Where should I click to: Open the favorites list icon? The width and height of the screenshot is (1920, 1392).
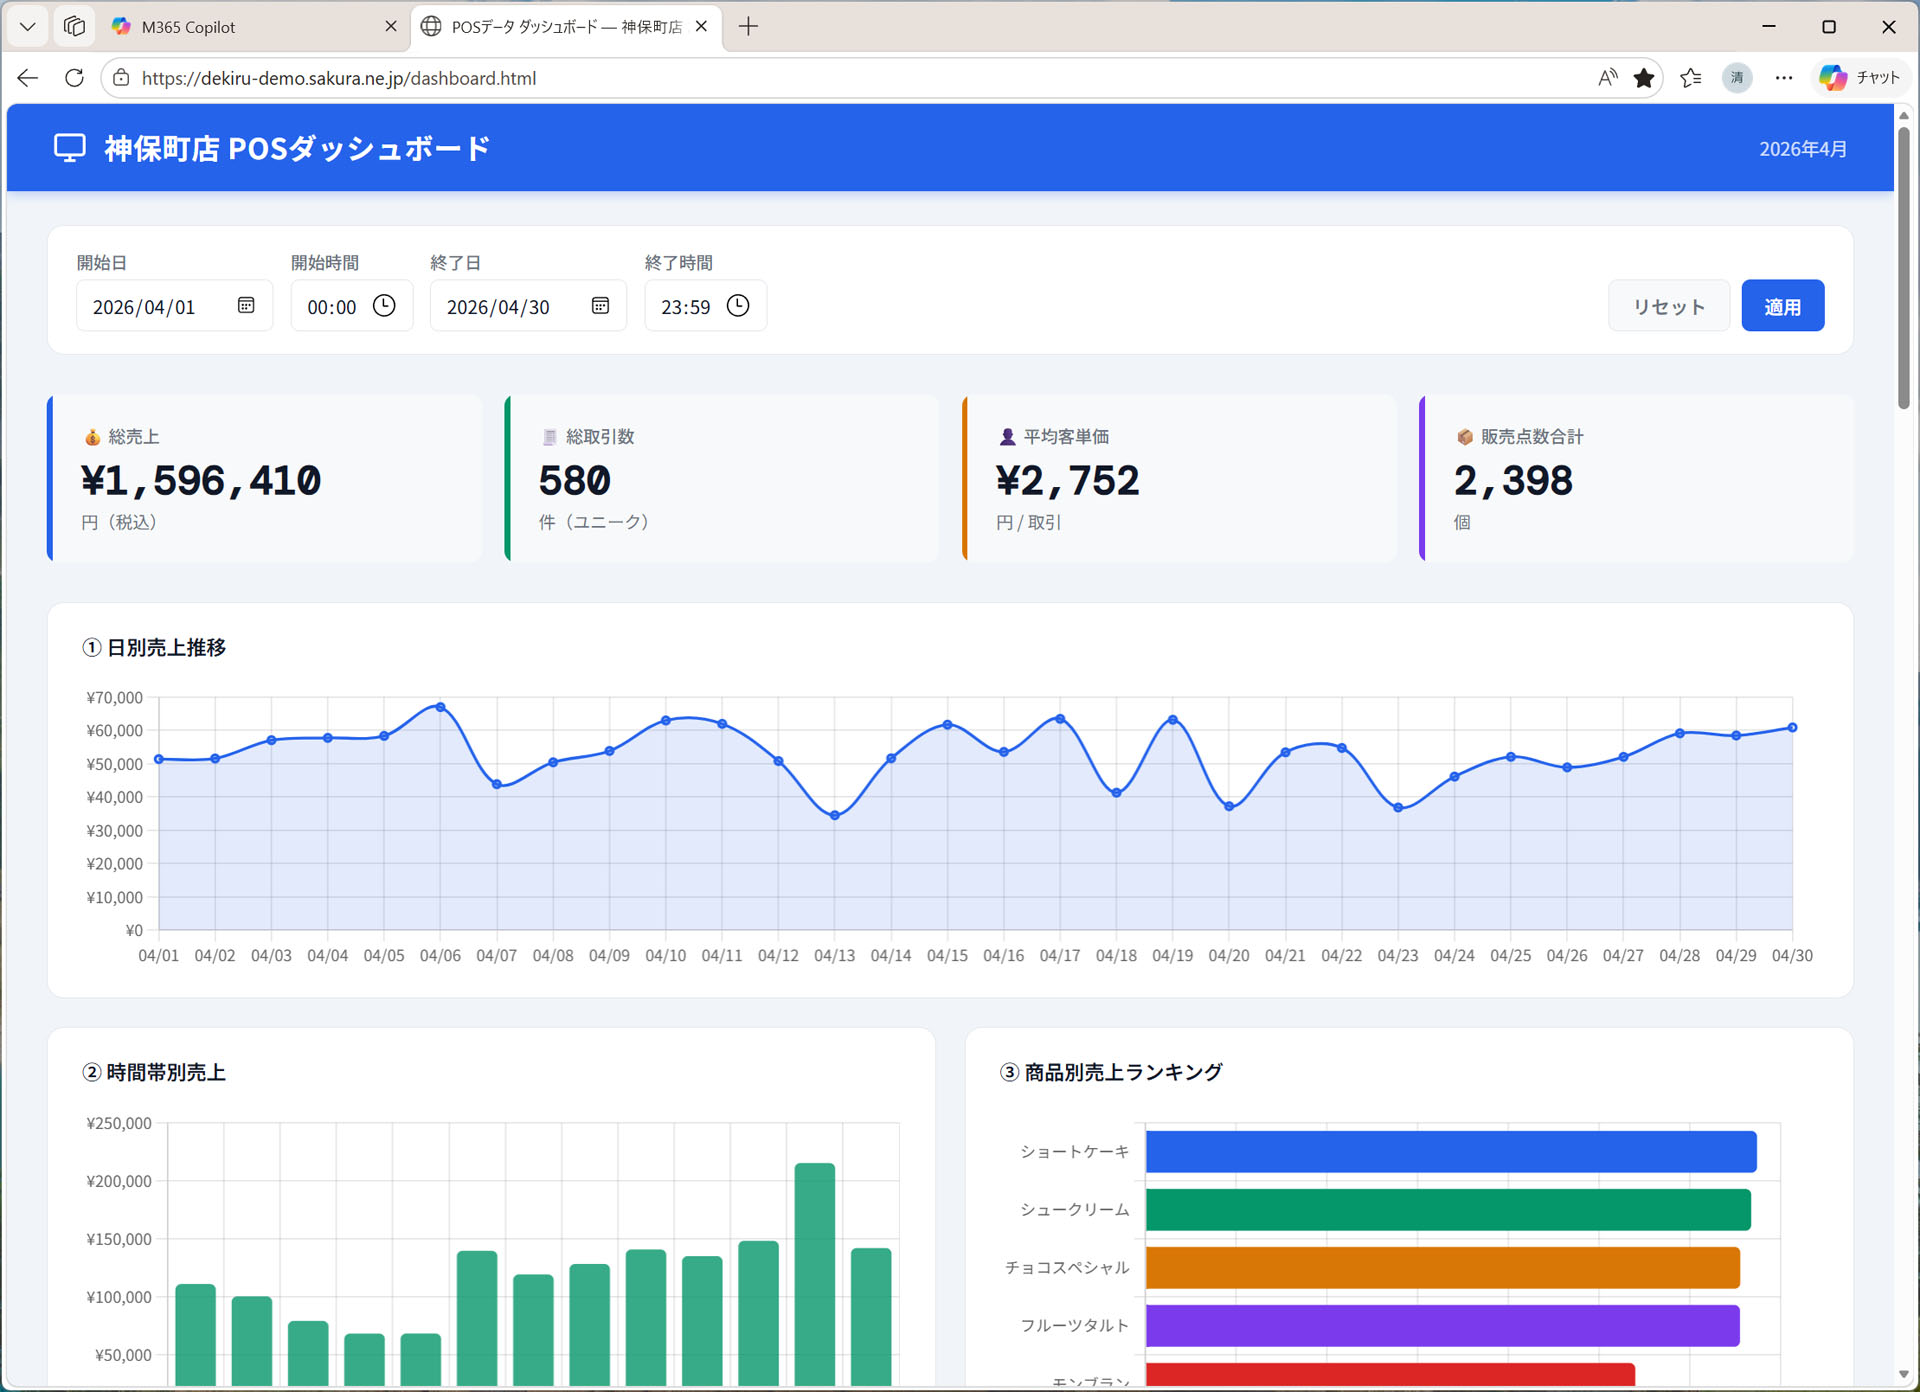coord(1691,78)
